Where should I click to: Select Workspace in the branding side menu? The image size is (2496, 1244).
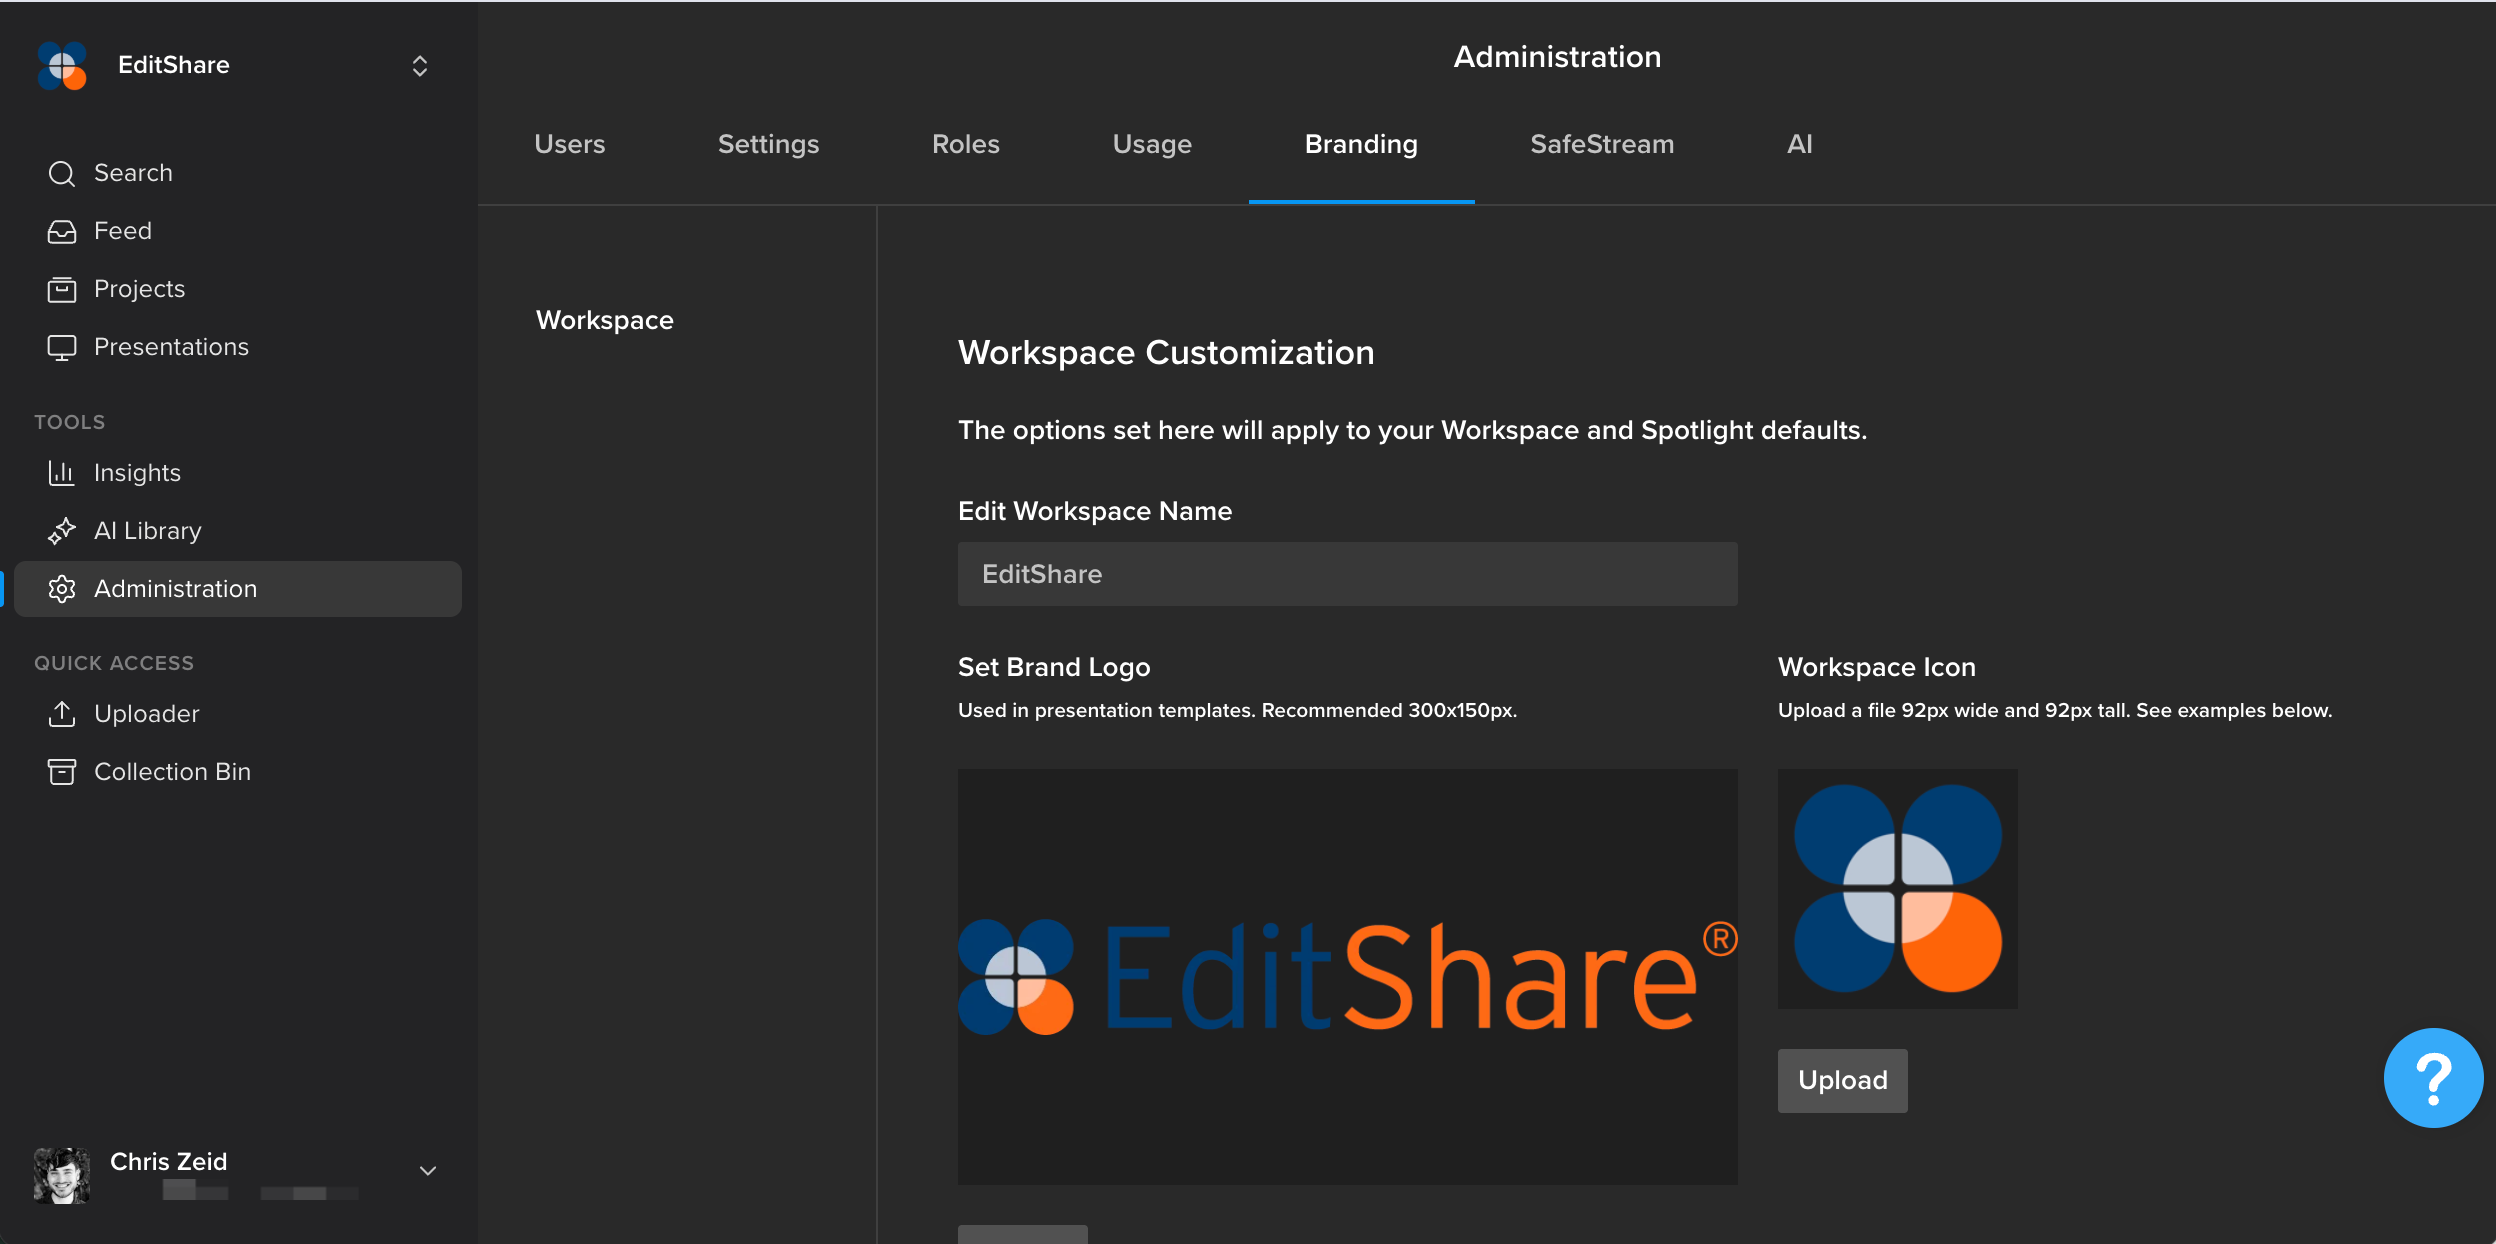click(605, 320)
